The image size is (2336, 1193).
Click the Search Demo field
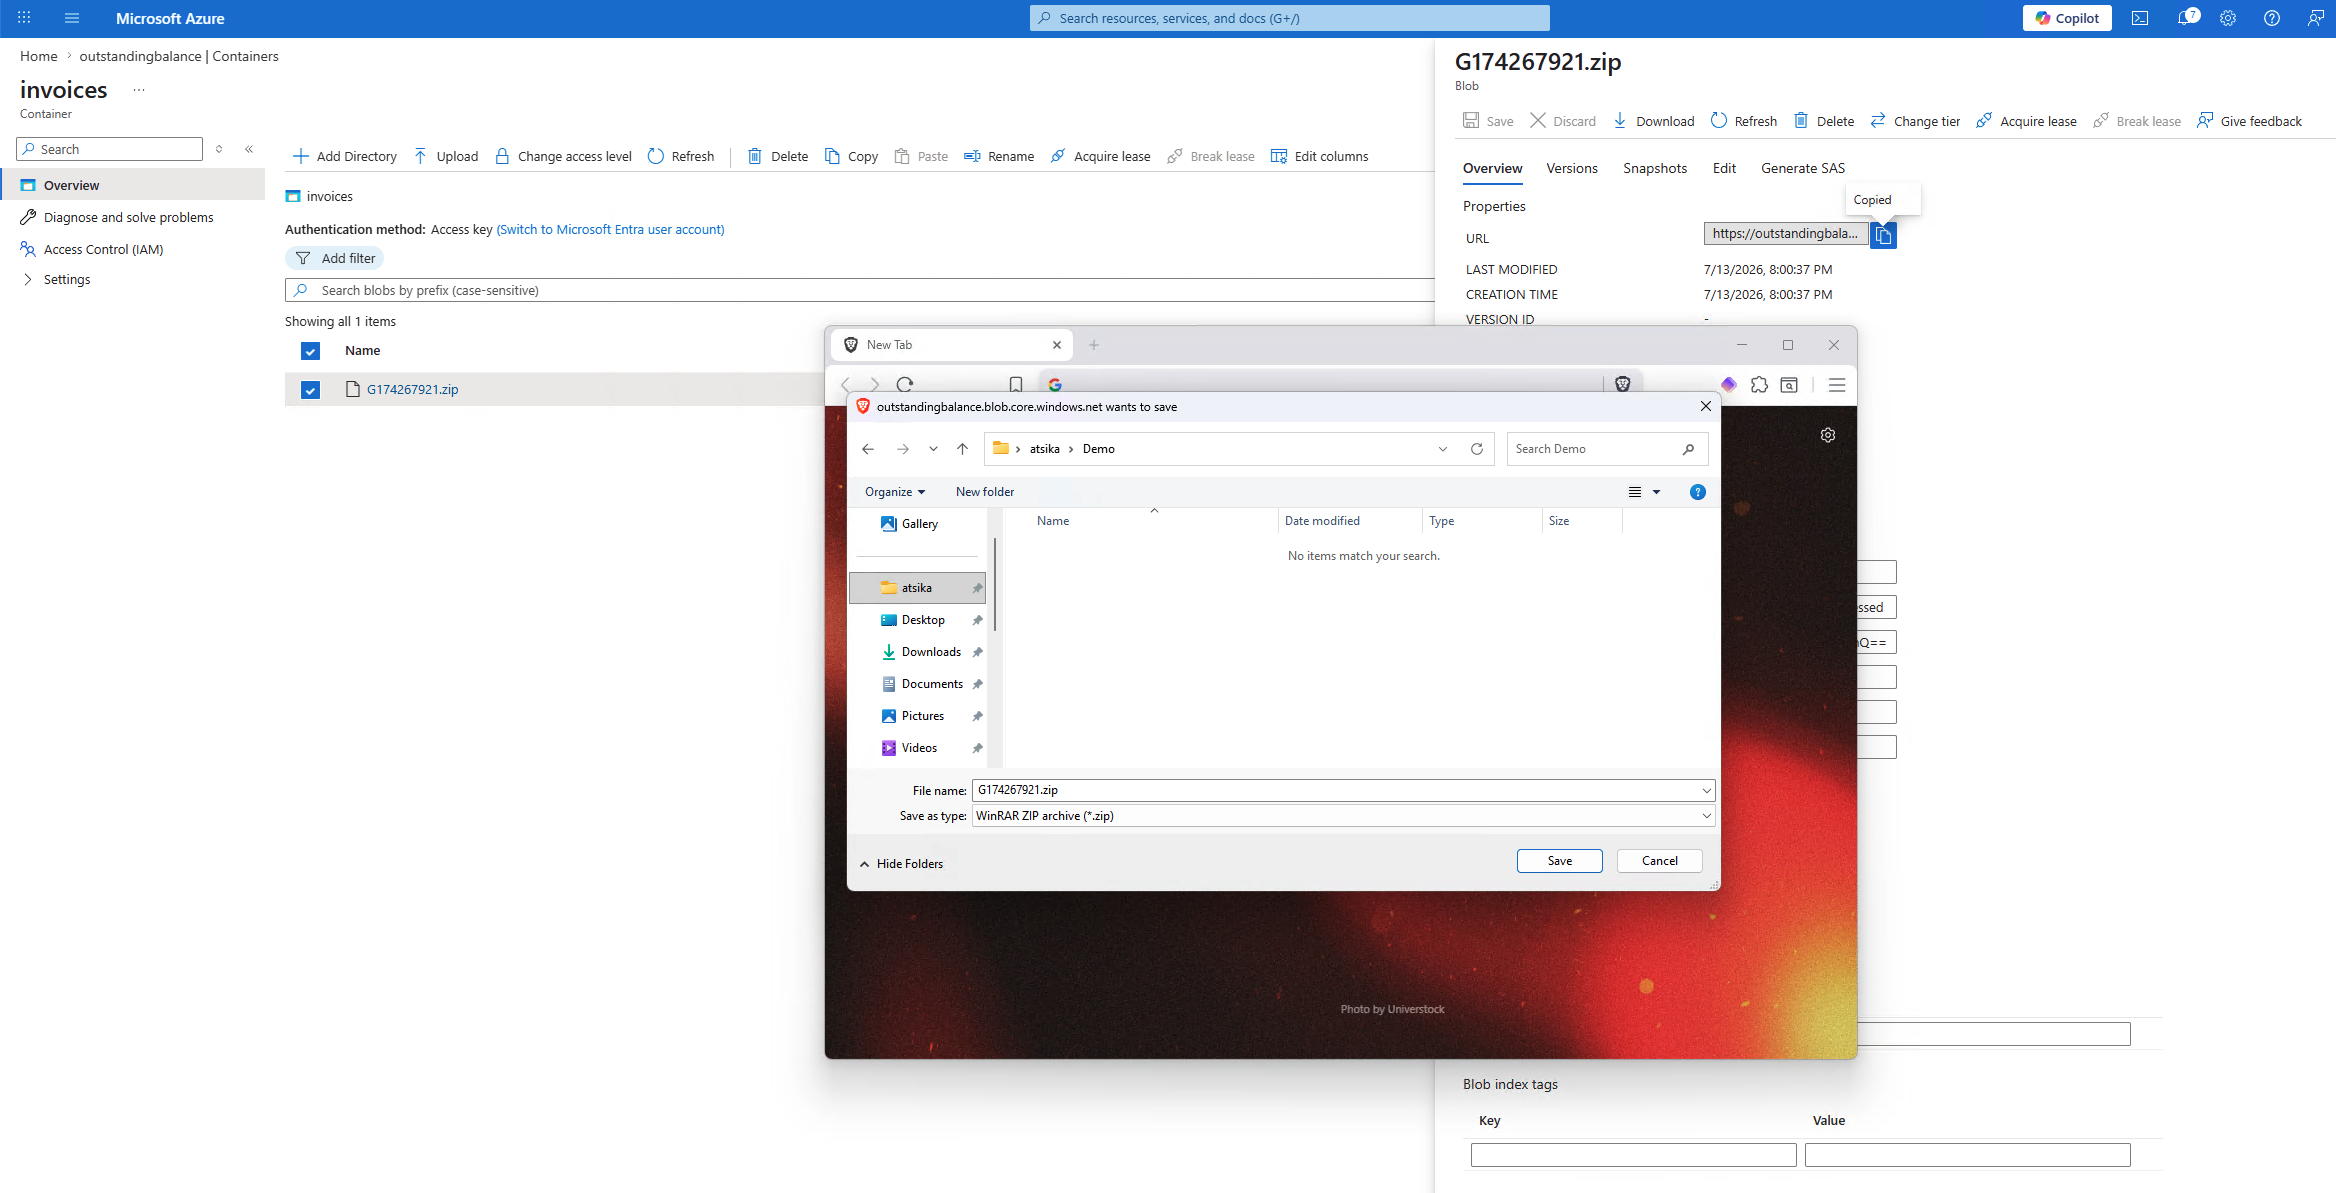coord(1607,449)
